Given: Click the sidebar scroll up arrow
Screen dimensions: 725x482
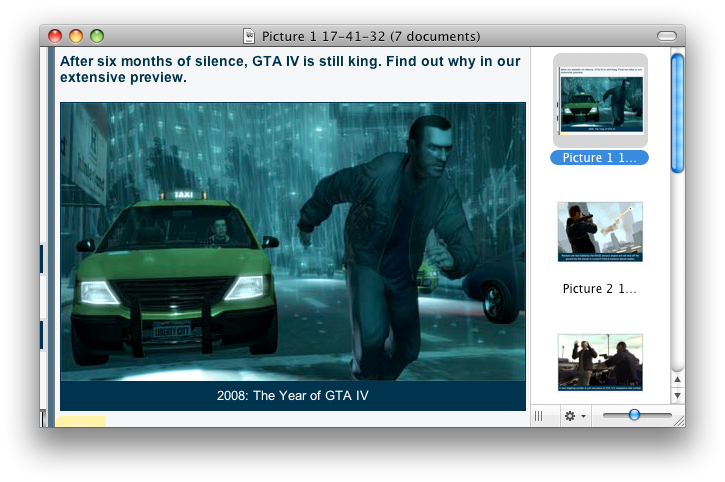Looking at the screenshot, I should (x=677, y=379).
